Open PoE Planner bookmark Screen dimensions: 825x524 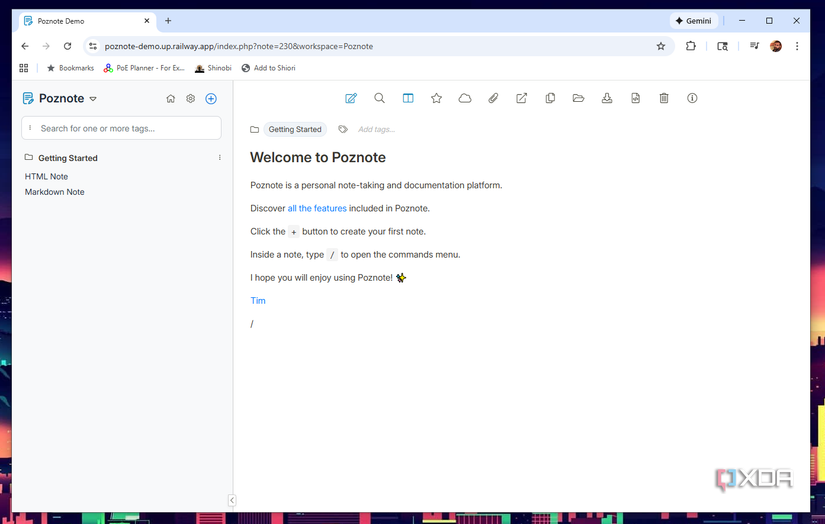click(144, 68)
